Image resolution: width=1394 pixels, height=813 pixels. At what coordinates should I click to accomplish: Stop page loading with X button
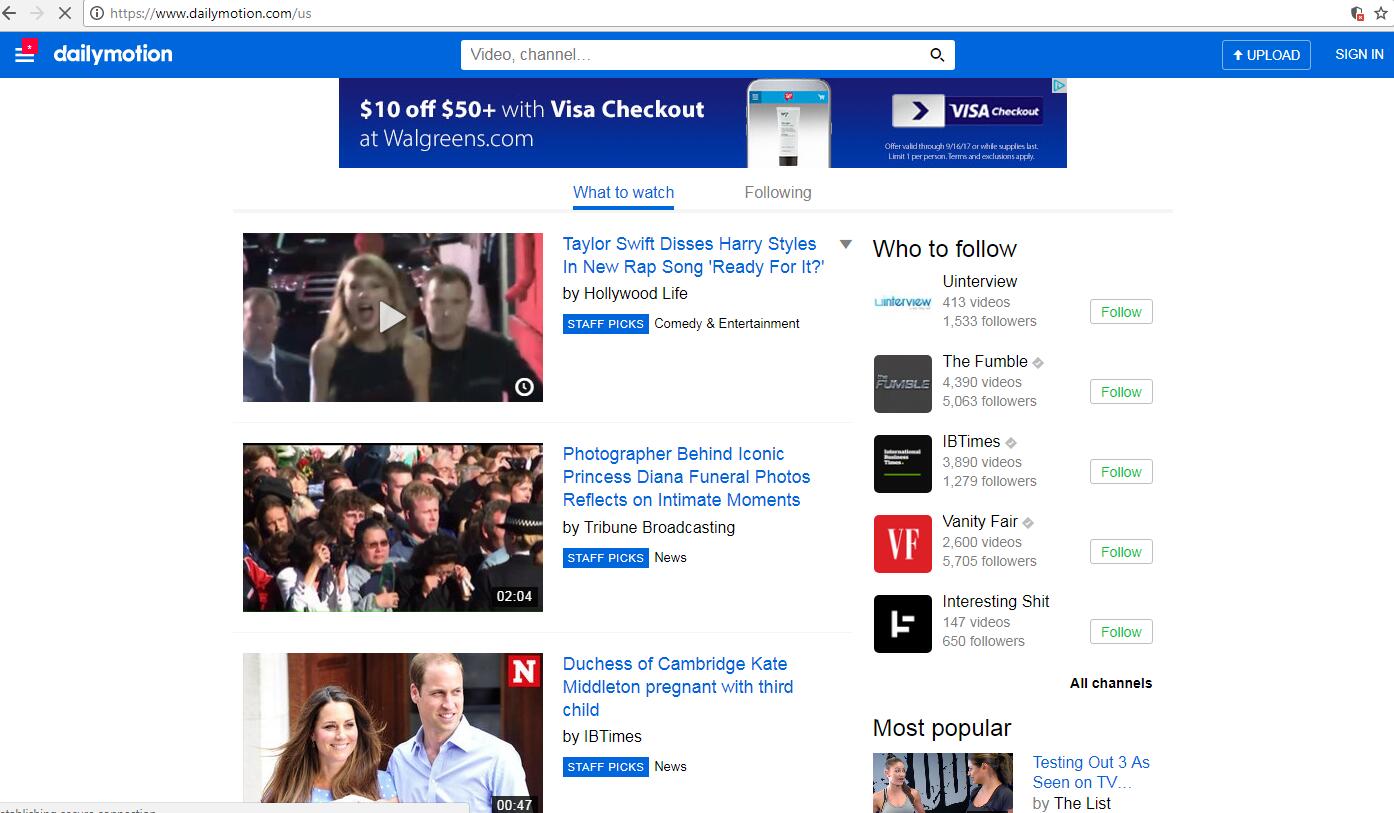pyautogui.click(x=63, y=13)
